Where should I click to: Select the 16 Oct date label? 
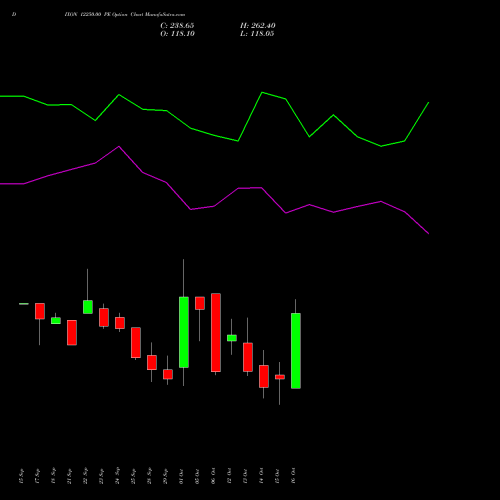(x=293, y=476)
